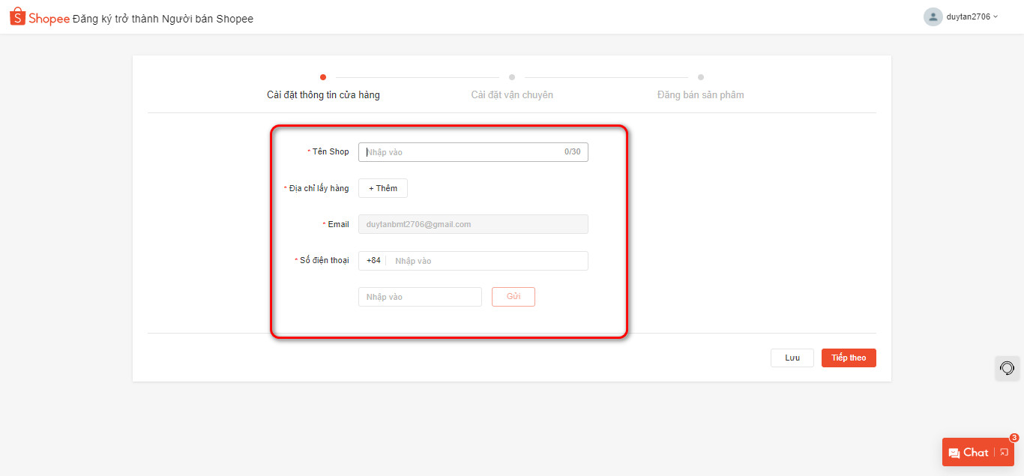Screen dimensions: 1024x476
Task: Open the +84 country code selector
Action: point(373,261)
